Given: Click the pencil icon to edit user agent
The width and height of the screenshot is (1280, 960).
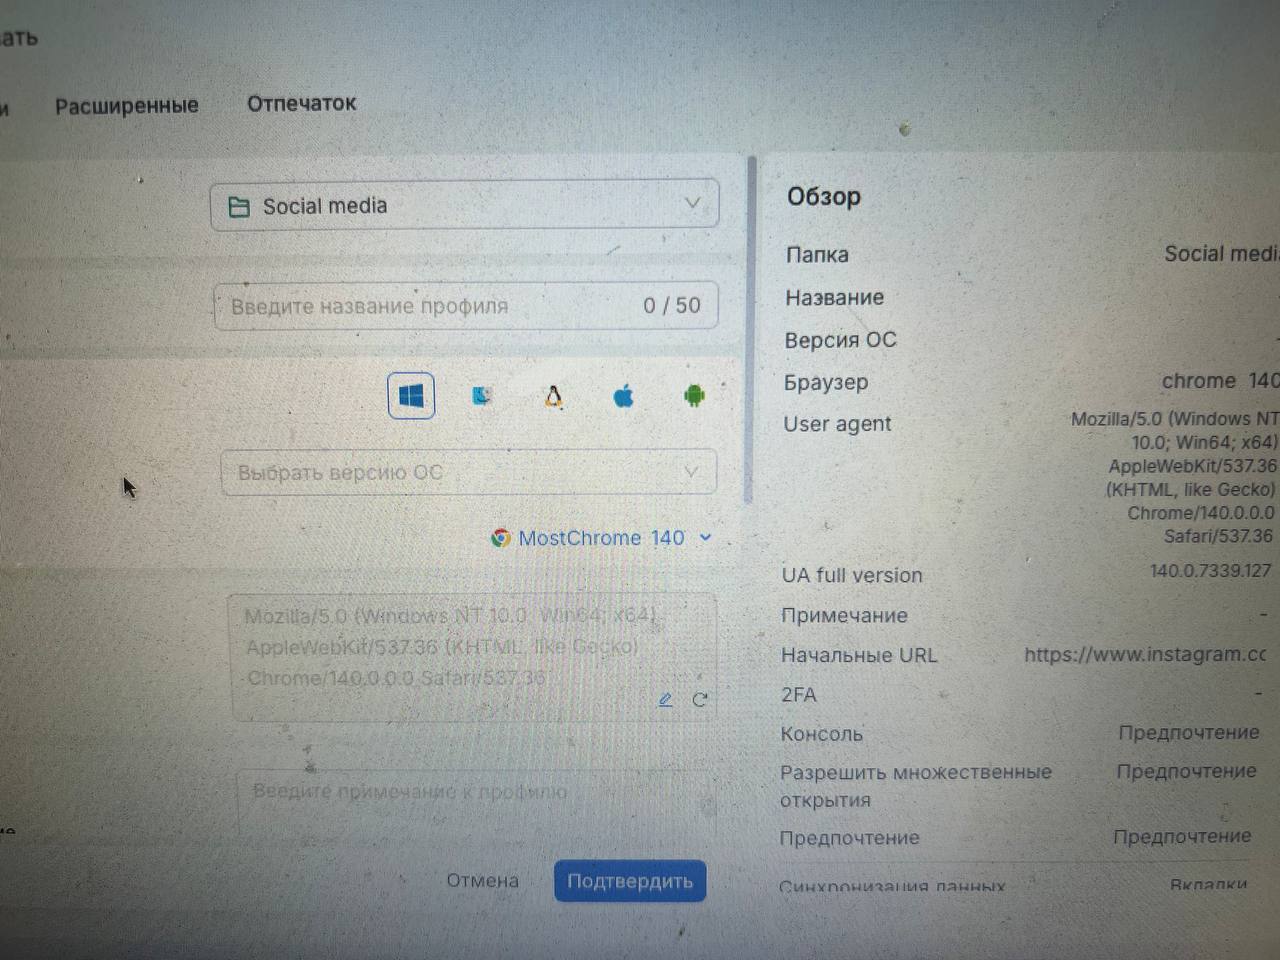Looking at the screenshot, I should 666,700.
